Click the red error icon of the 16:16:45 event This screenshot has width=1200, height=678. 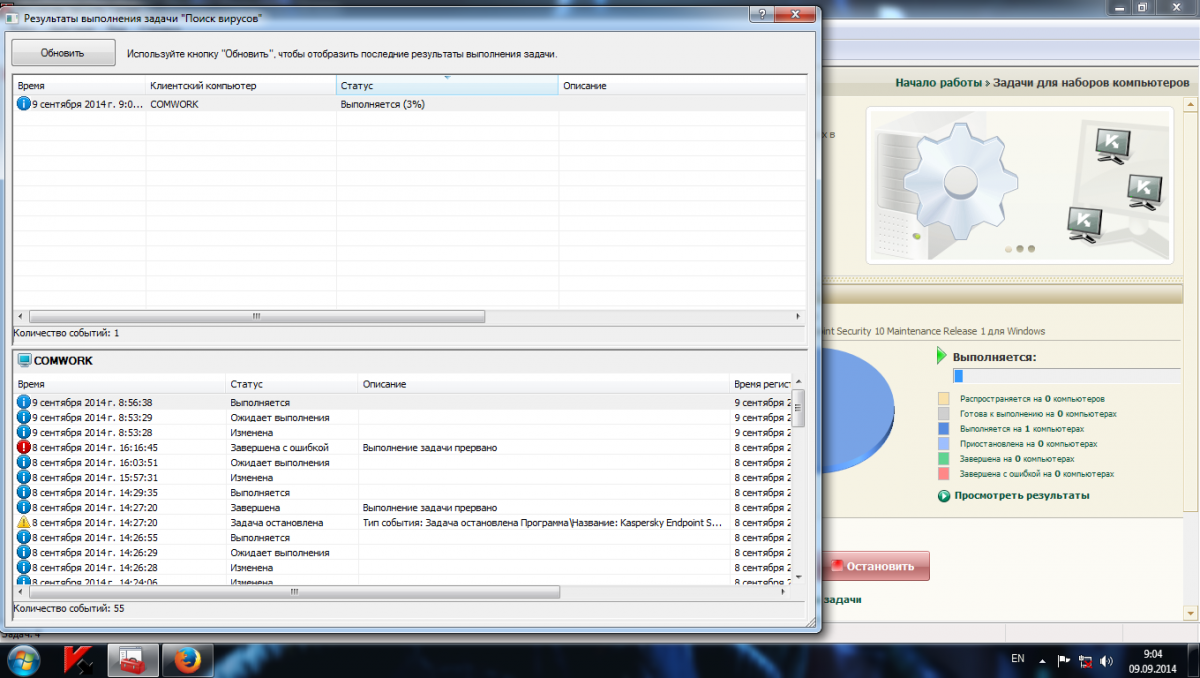pos(24,447)
